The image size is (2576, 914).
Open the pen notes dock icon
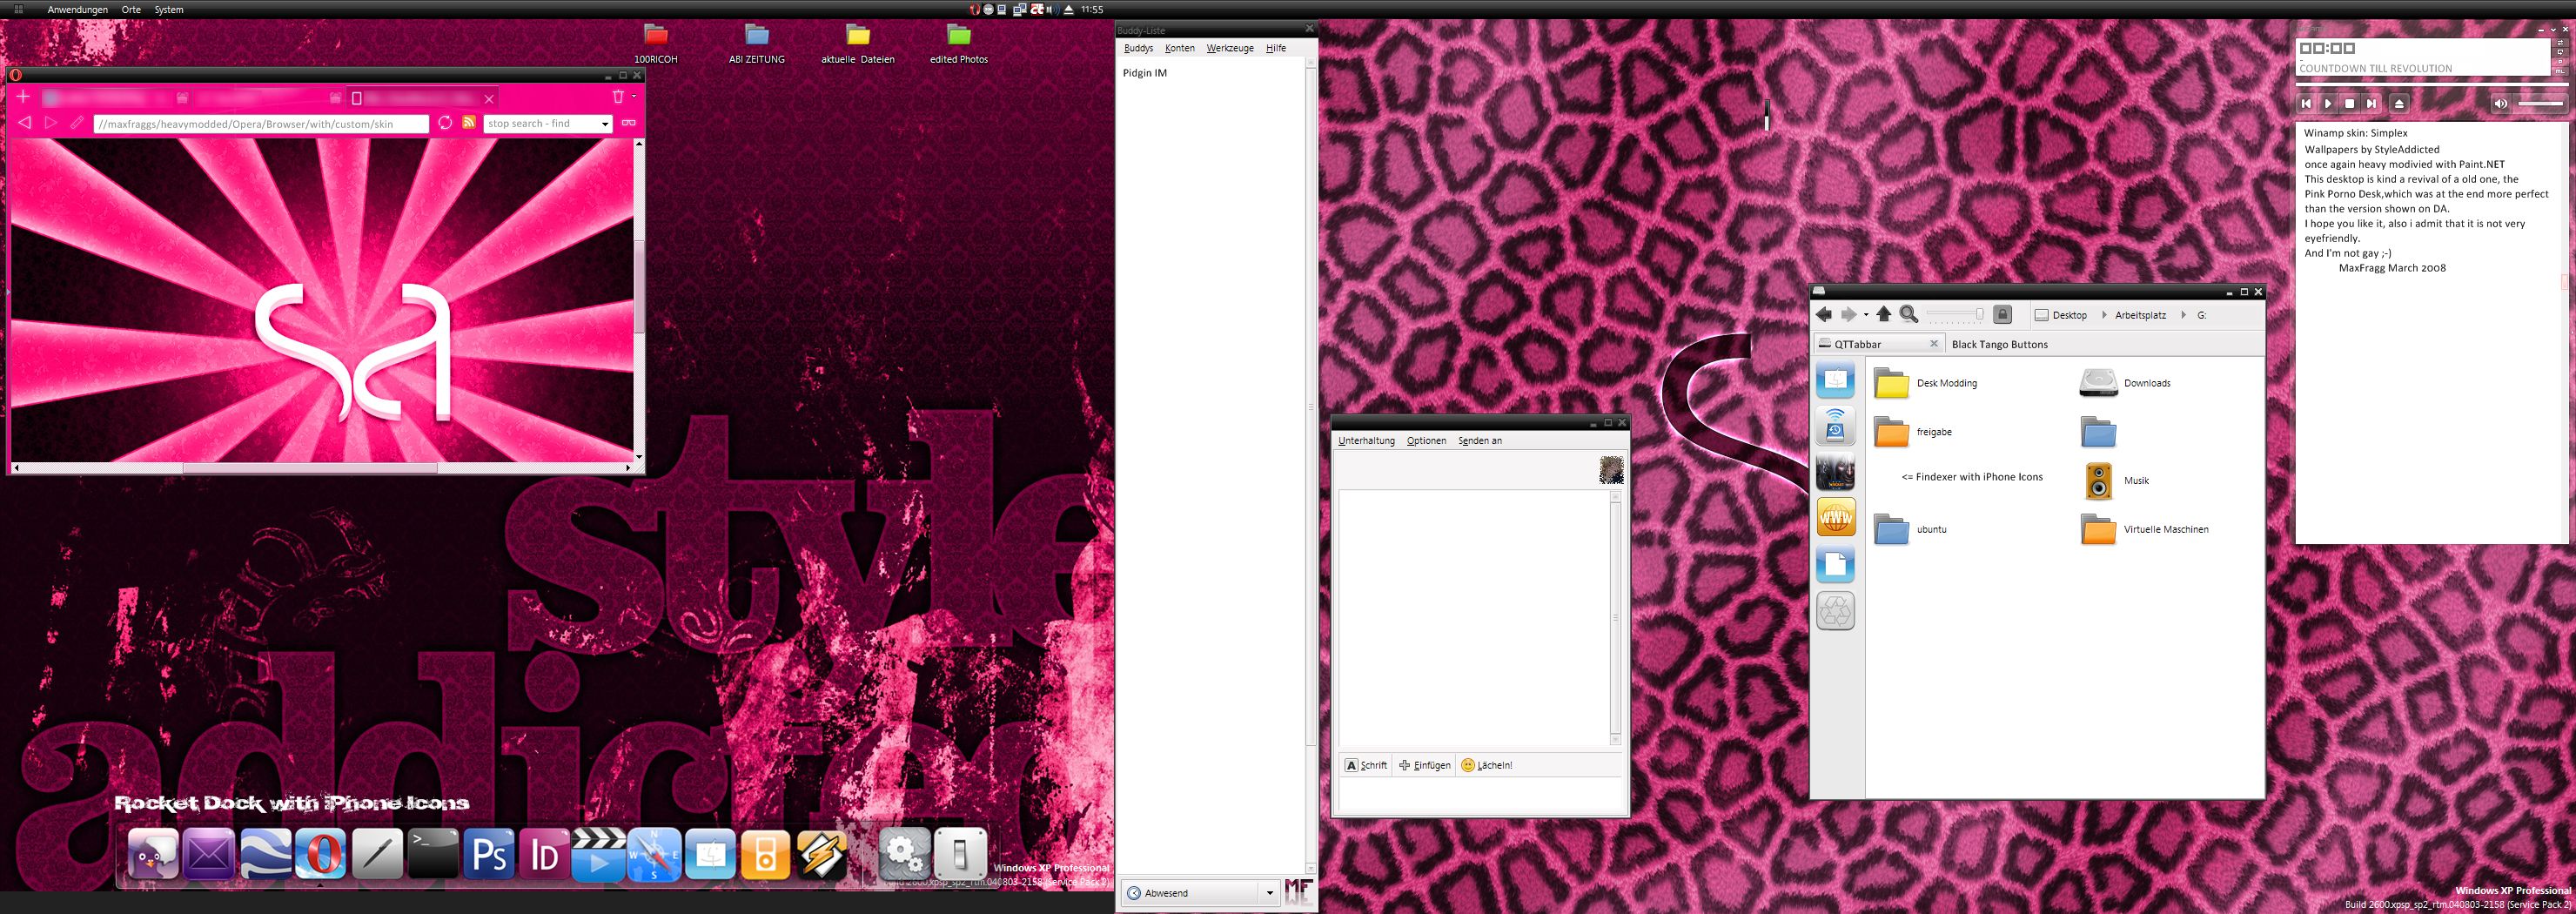377,854
